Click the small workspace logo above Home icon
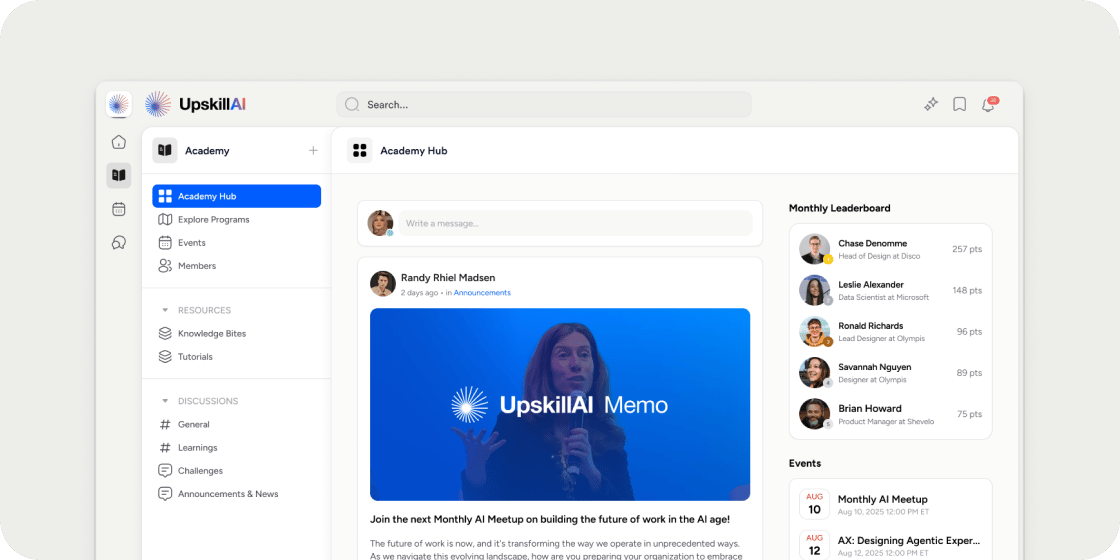 (119, 104)
